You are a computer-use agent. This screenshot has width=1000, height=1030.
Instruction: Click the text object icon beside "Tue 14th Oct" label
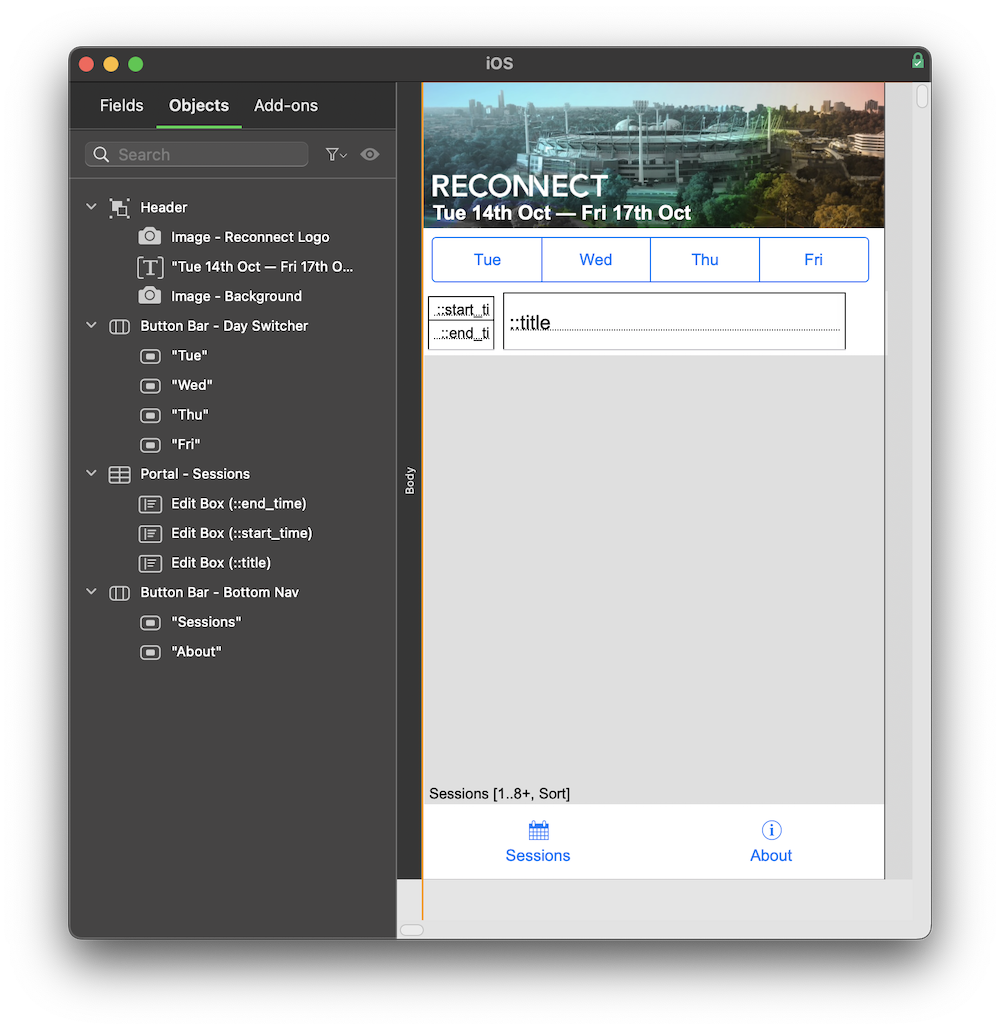pyautogui.click(x=151, y=267)
